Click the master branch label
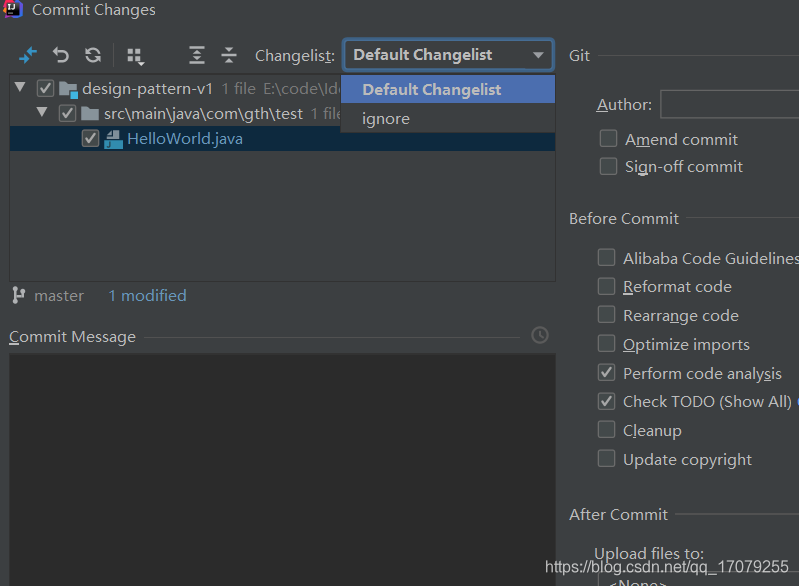Image resolution: width=799 pixels, height=586 pixels. pyautogui.click(x=59, y=296)
